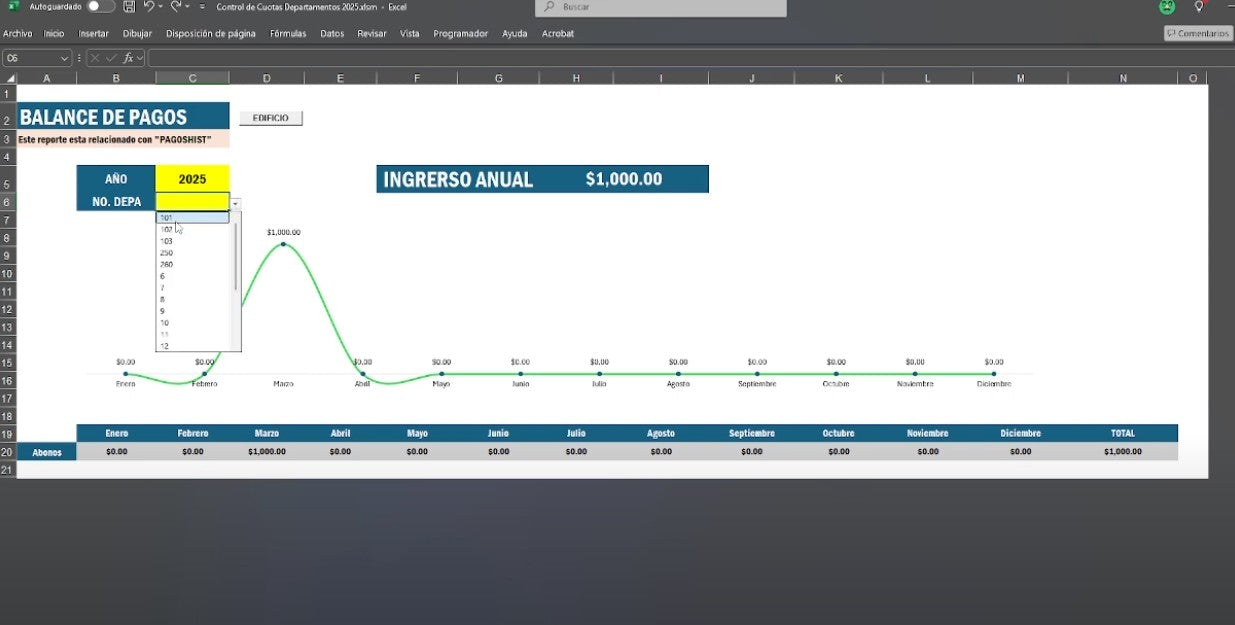Click the Cancel X icon on formula bar

(96, 57)
